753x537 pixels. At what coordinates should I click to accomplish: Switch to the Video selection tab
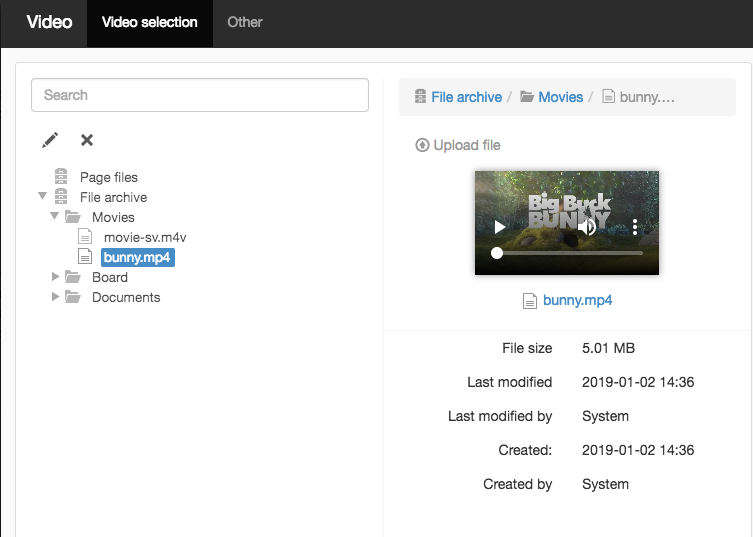click(150, 23)
